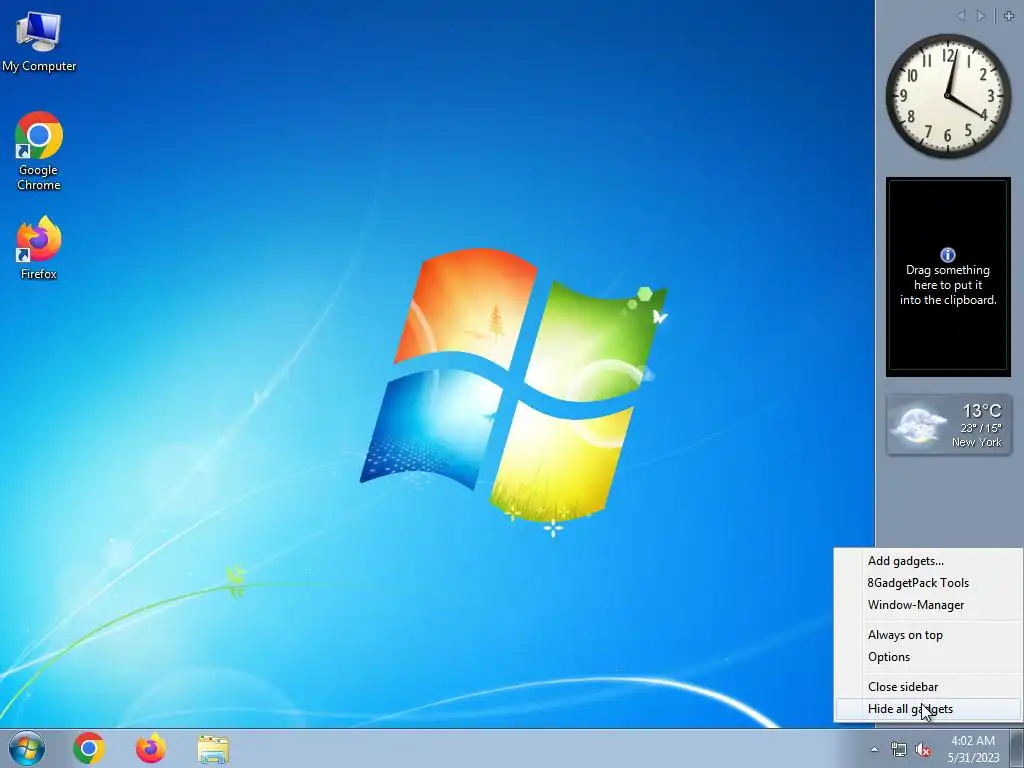Screen dimensions: 1024x768
Task: Open Windows Explorer from the taskbar
Action: point(213,749)
